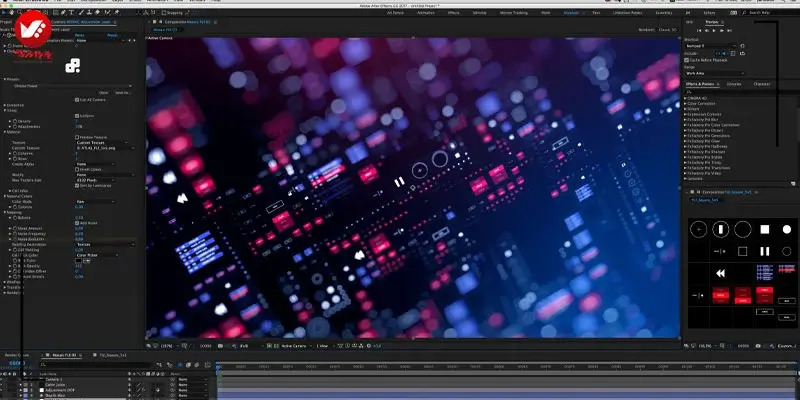Expand the Color Correction effects category
The width and height of the screenshot is (800, 400).
coord(685,104)
